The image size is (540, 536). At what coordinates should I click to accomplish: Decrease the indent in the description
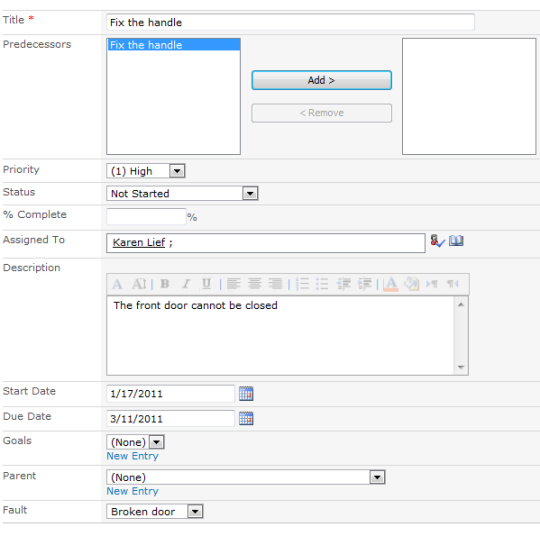coord(343,284)
